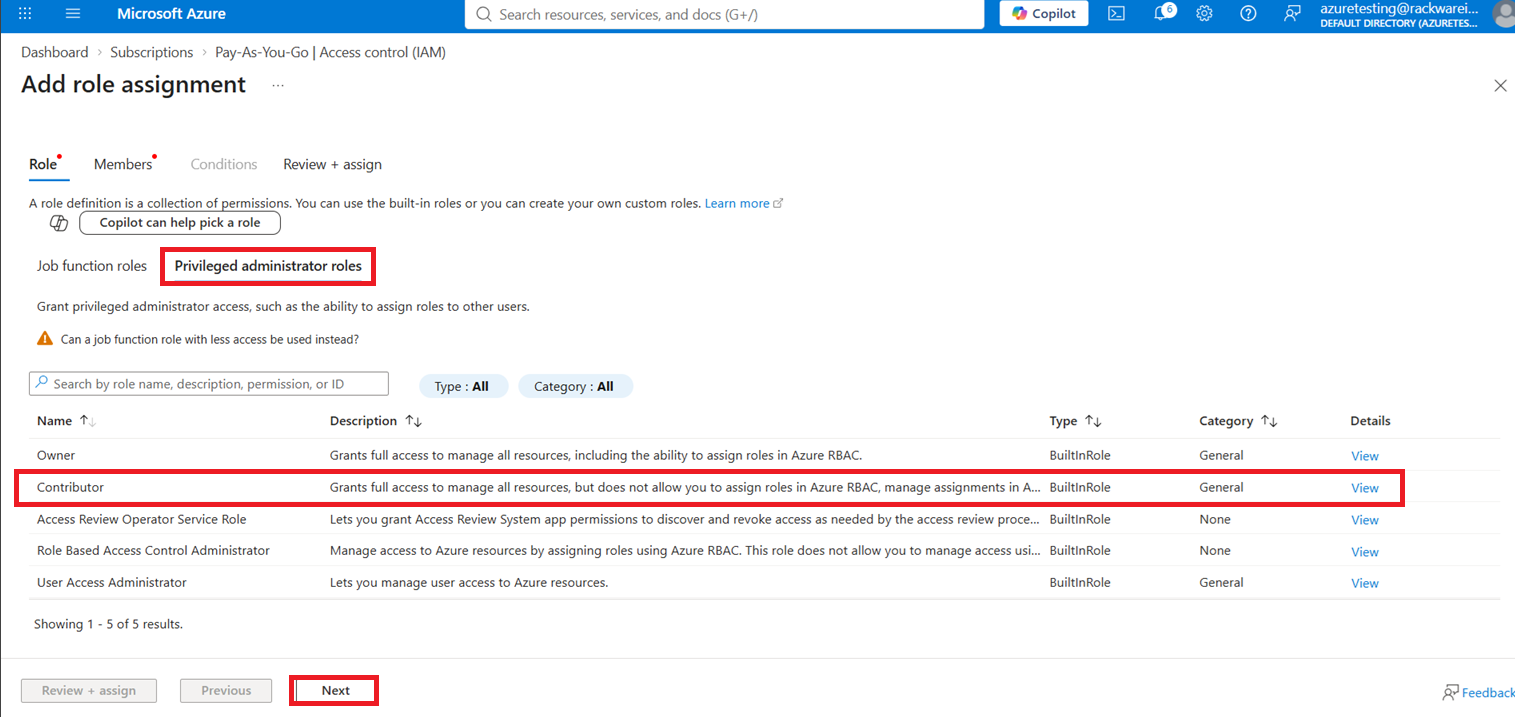Click the Name column header
The width and height of the screenshot is (1515, 717).
point(54,421)
